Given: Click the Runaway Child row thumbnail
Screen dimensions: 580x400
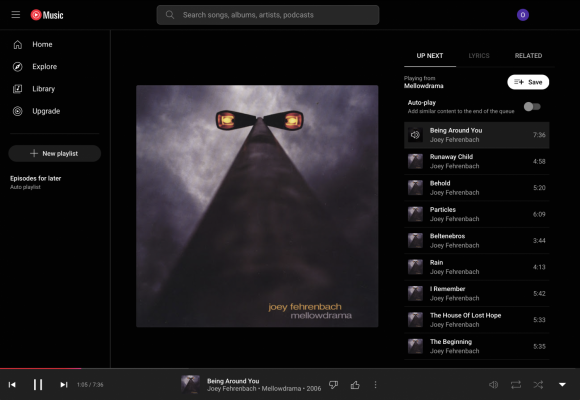Looking at the screenshot, I should tap(415, 161).
